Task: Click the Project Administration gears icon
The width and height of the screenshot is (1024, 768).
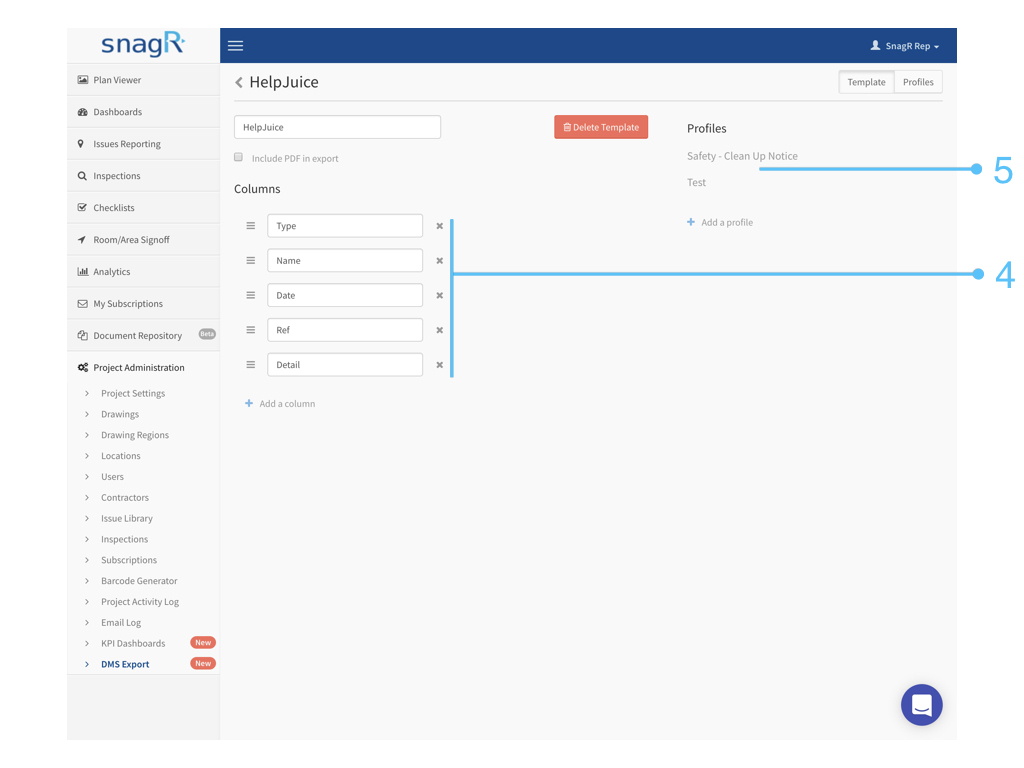Action: pyautogui.click(x=83, y=368)
